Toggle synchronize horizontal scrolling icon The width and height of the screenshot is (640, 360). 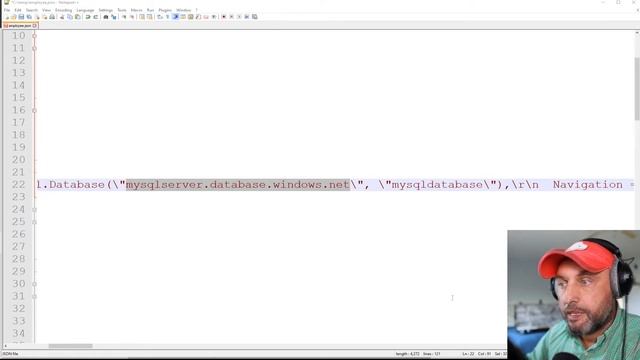[x=149, y=17]
